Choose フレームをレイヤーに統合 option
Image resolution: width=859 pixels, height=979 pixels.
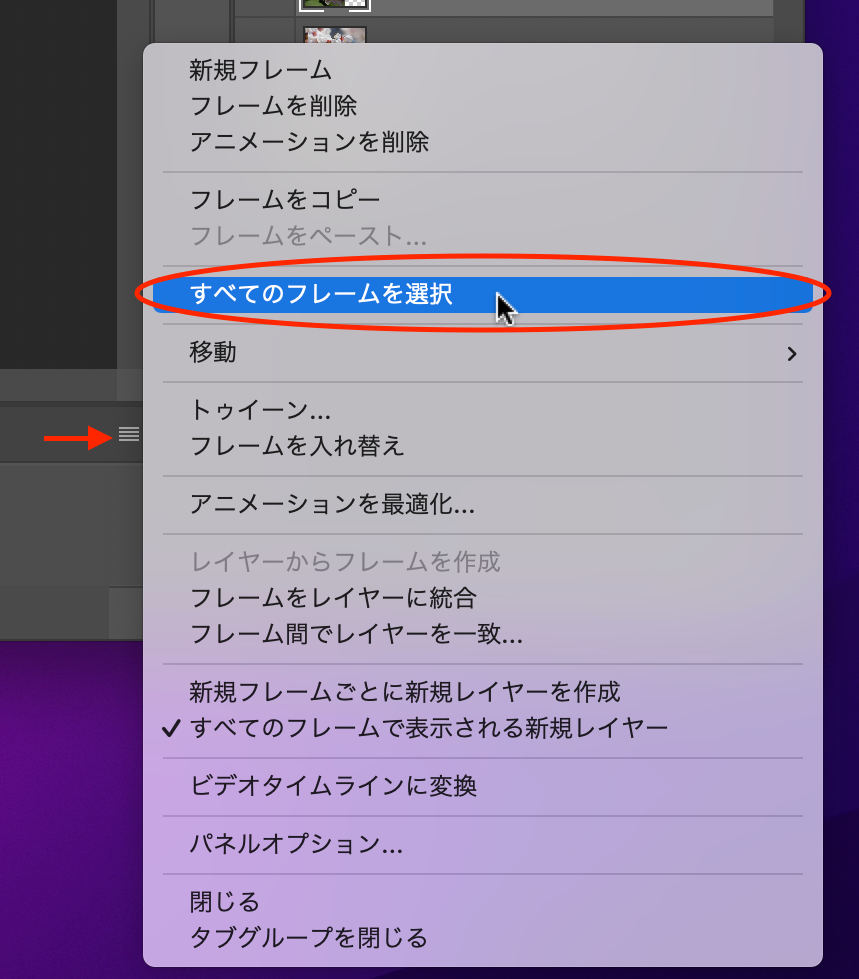[483, 598]
